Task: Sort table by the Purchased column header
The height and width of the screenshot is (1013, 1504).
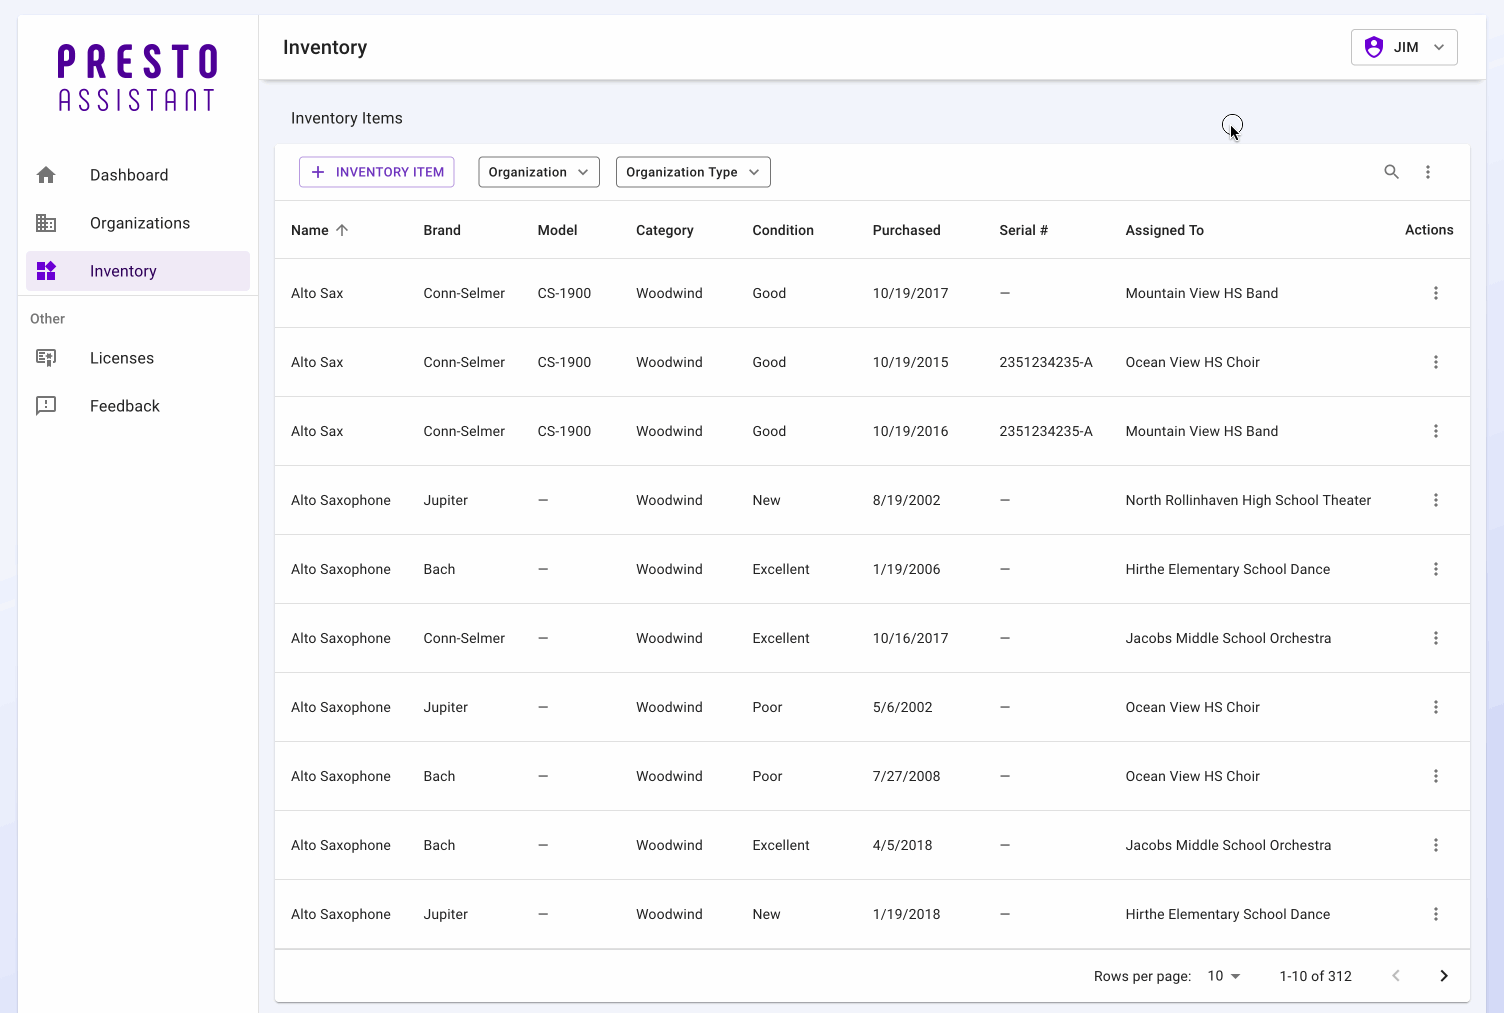Action: click(906, 230)
